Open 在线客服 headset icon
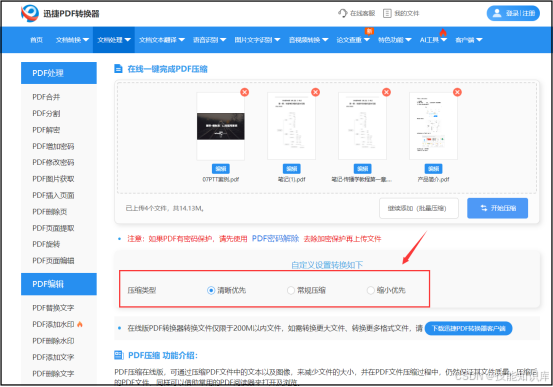 click(x=342, y=13)
